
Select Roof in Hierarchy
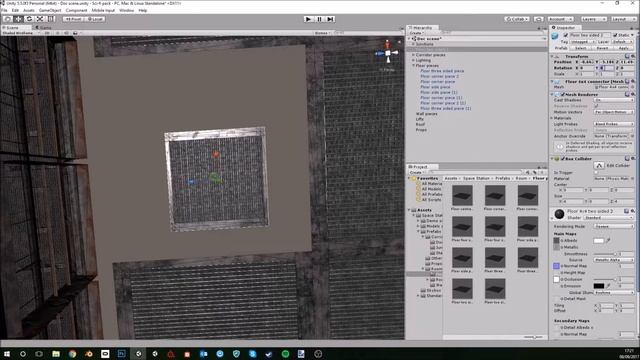pyautogui.click(x=420, y=124)
